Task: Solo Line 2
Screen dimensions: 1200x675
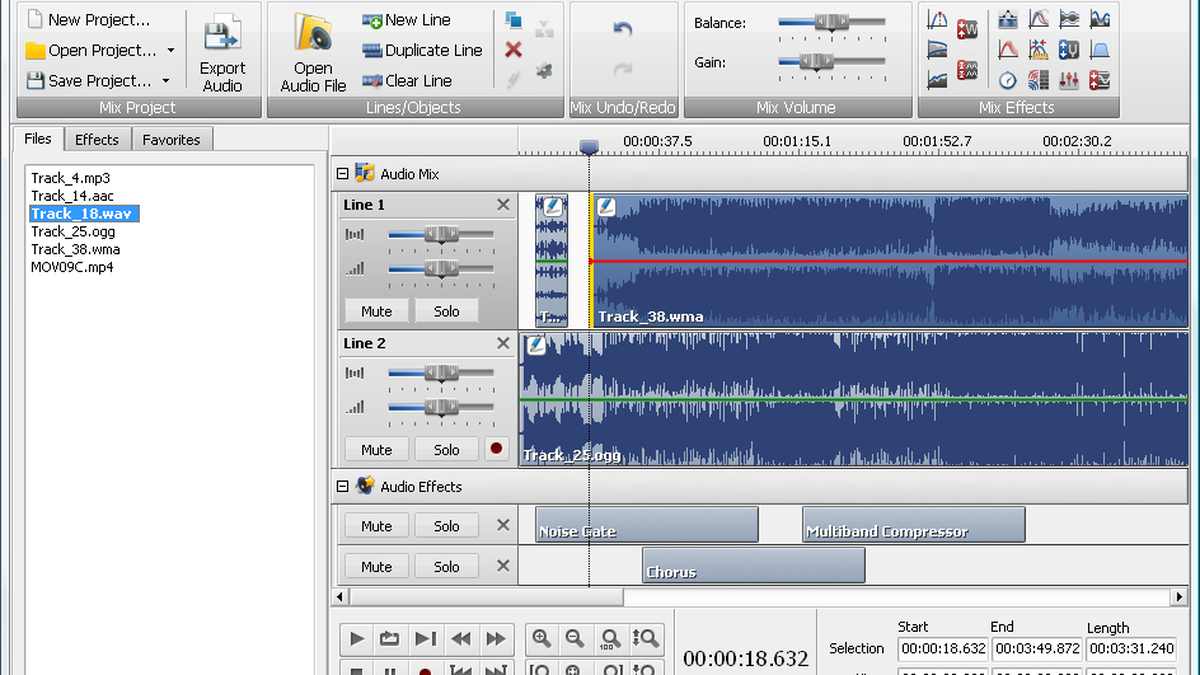Action: coord(446,449)
